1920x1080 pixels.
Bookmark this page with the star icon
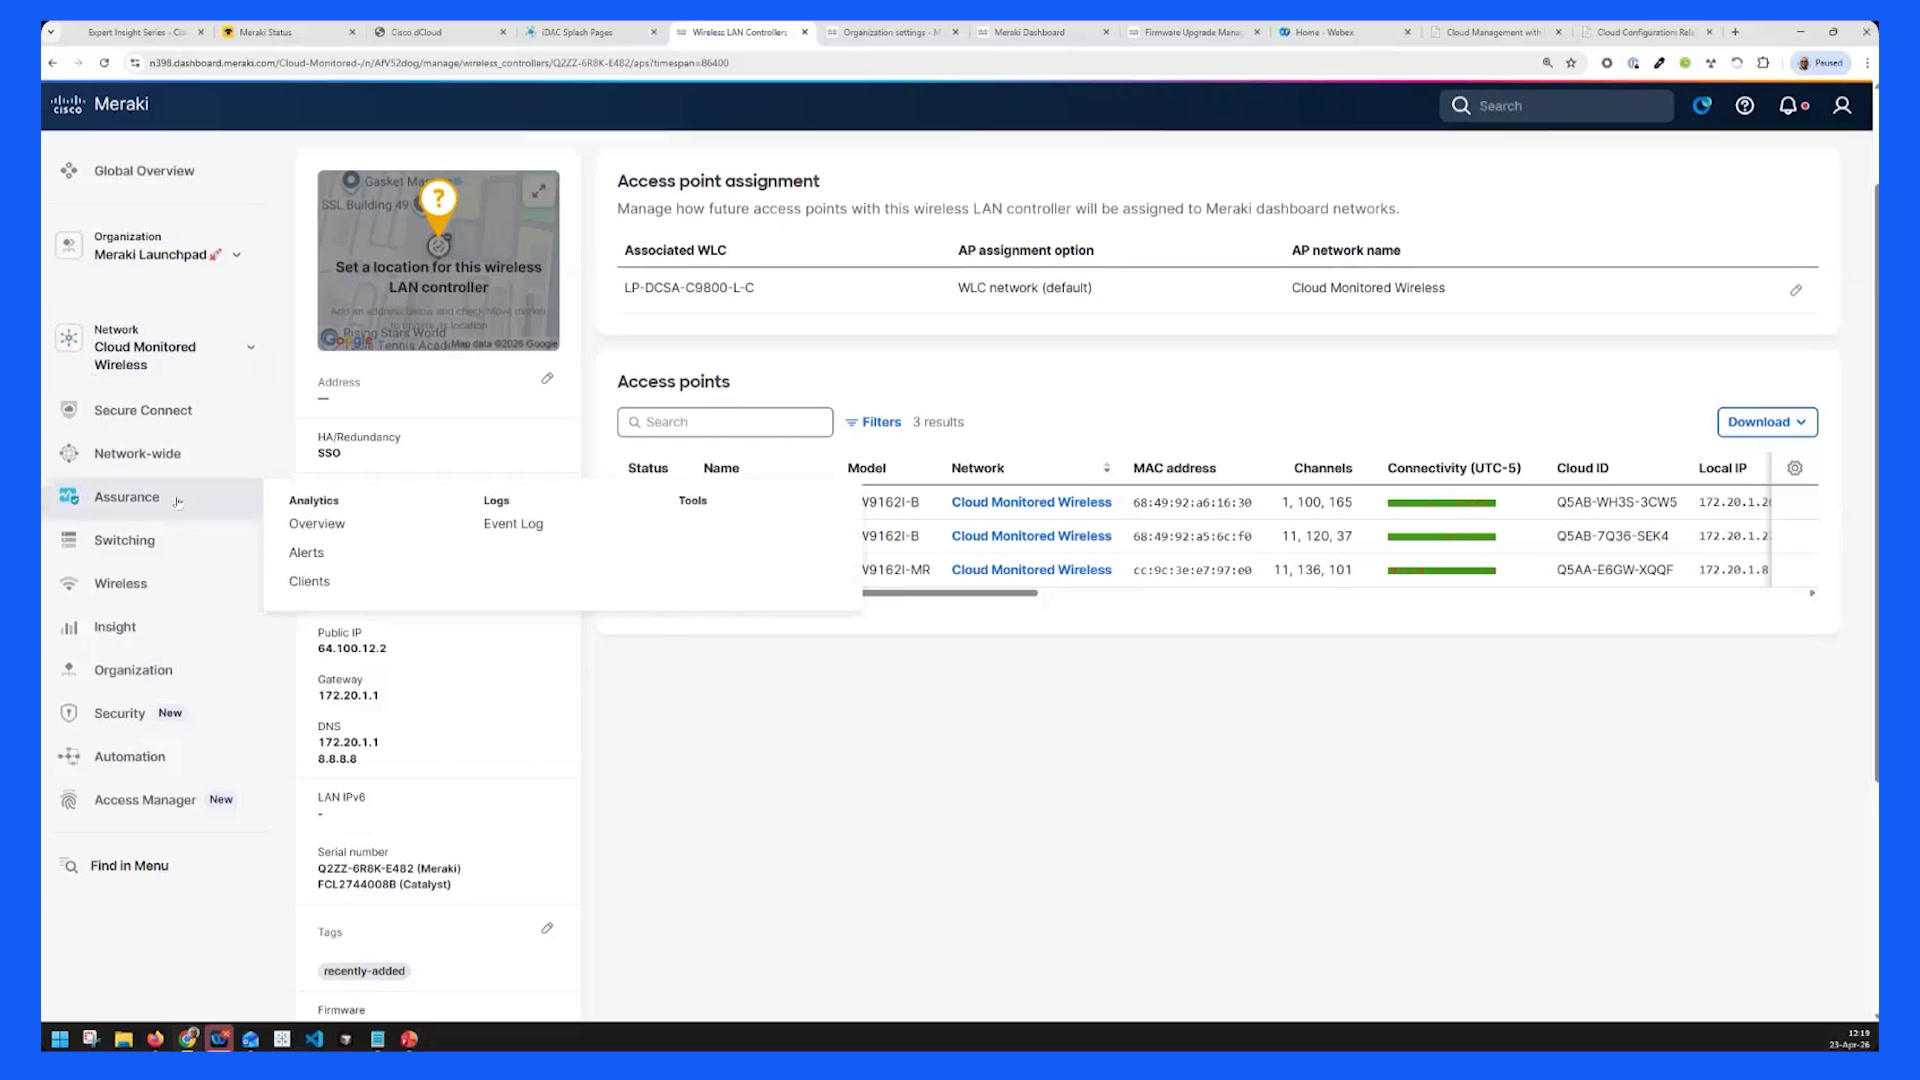tap(1571, 63)
